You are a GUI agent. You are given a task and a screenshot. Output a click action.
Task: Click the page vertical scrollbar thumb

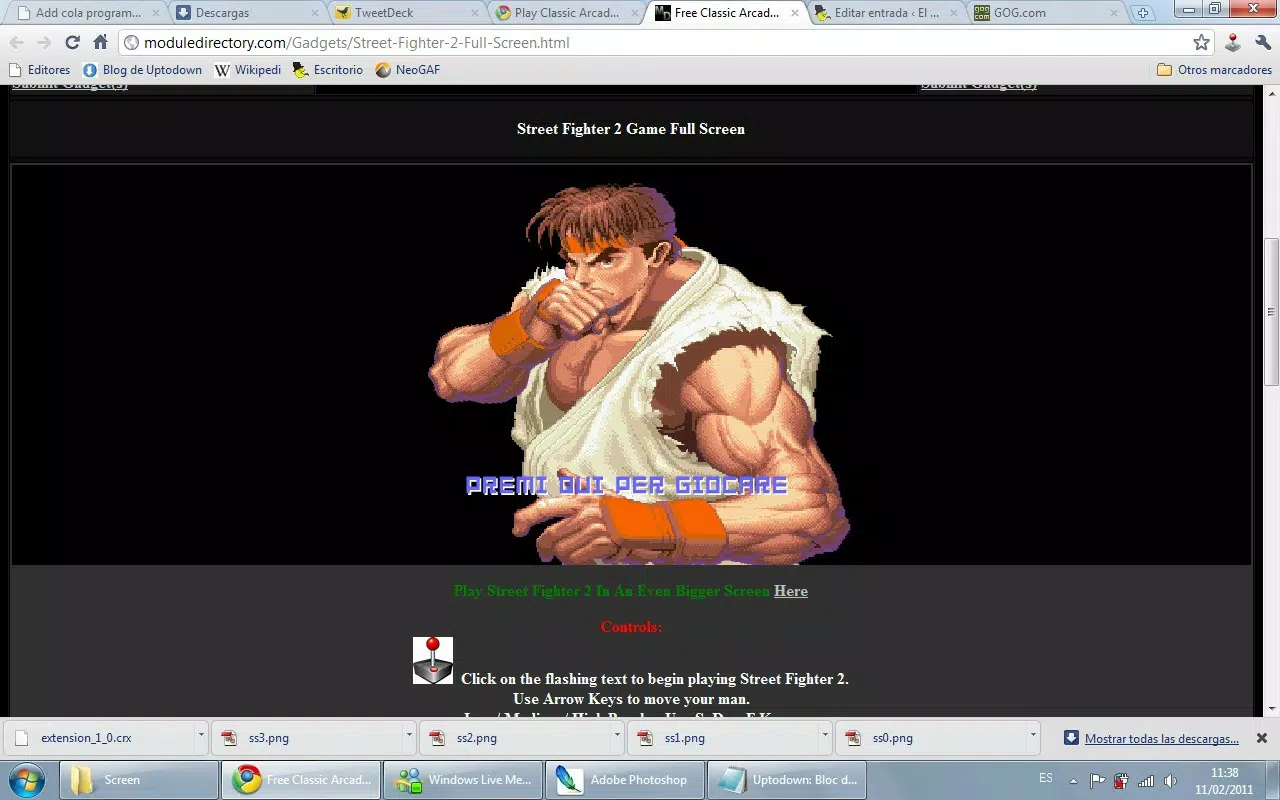[1271, 312]
